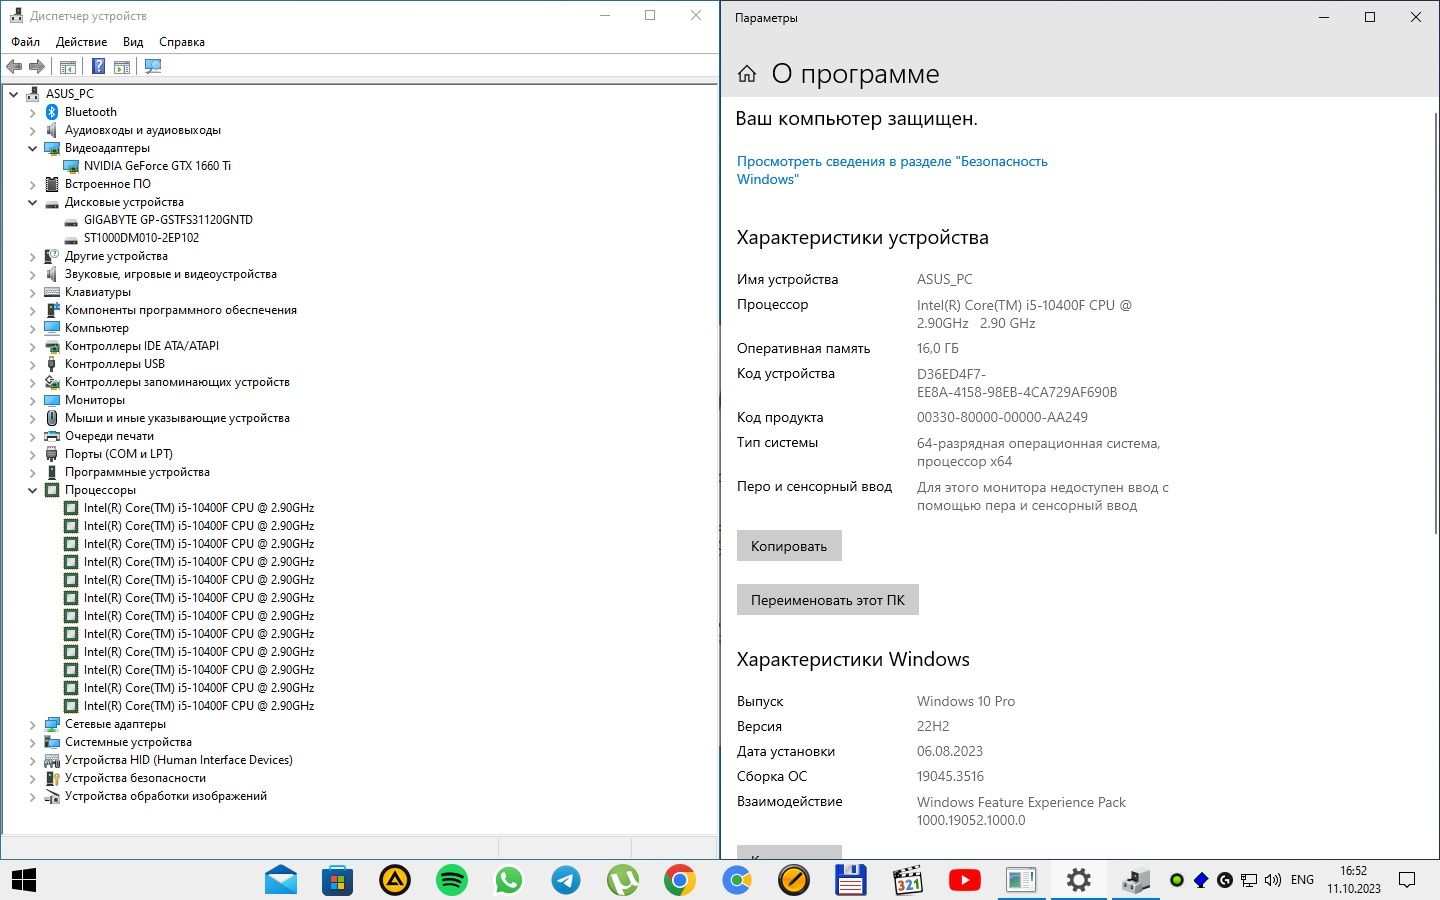Viewport: 1440px width, 900px height.
Task: Click the volume speaker tray icon
Action: [1273, 880]
